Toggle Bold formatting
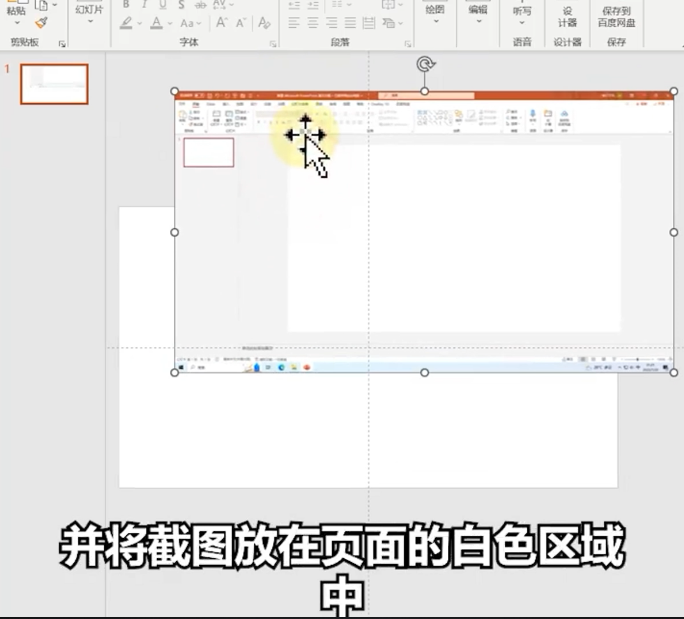This screenshot has width=684, height=619. pyautogui.click(x=126, y=4)
